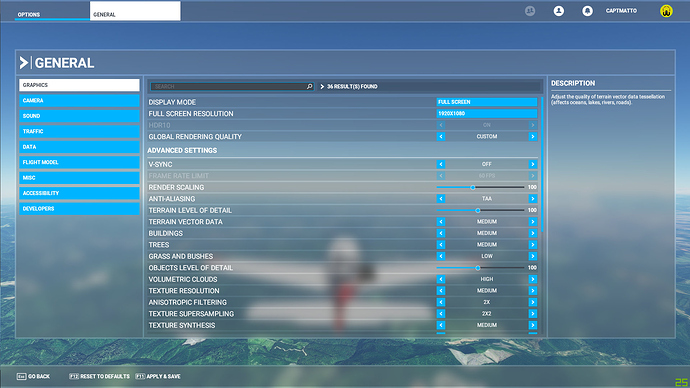
Task: Click the Advanced Settings heading
Action: click(182, 150)
